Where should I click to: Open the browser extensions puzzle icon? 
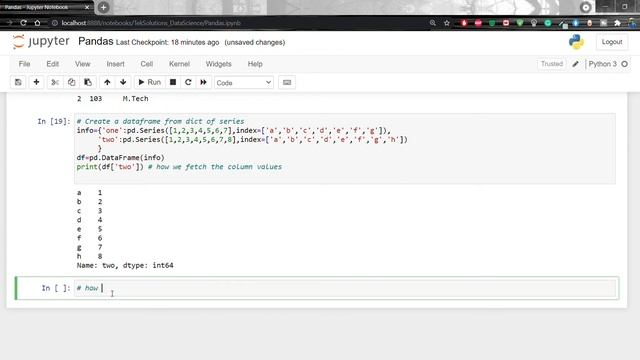(618, 23)
